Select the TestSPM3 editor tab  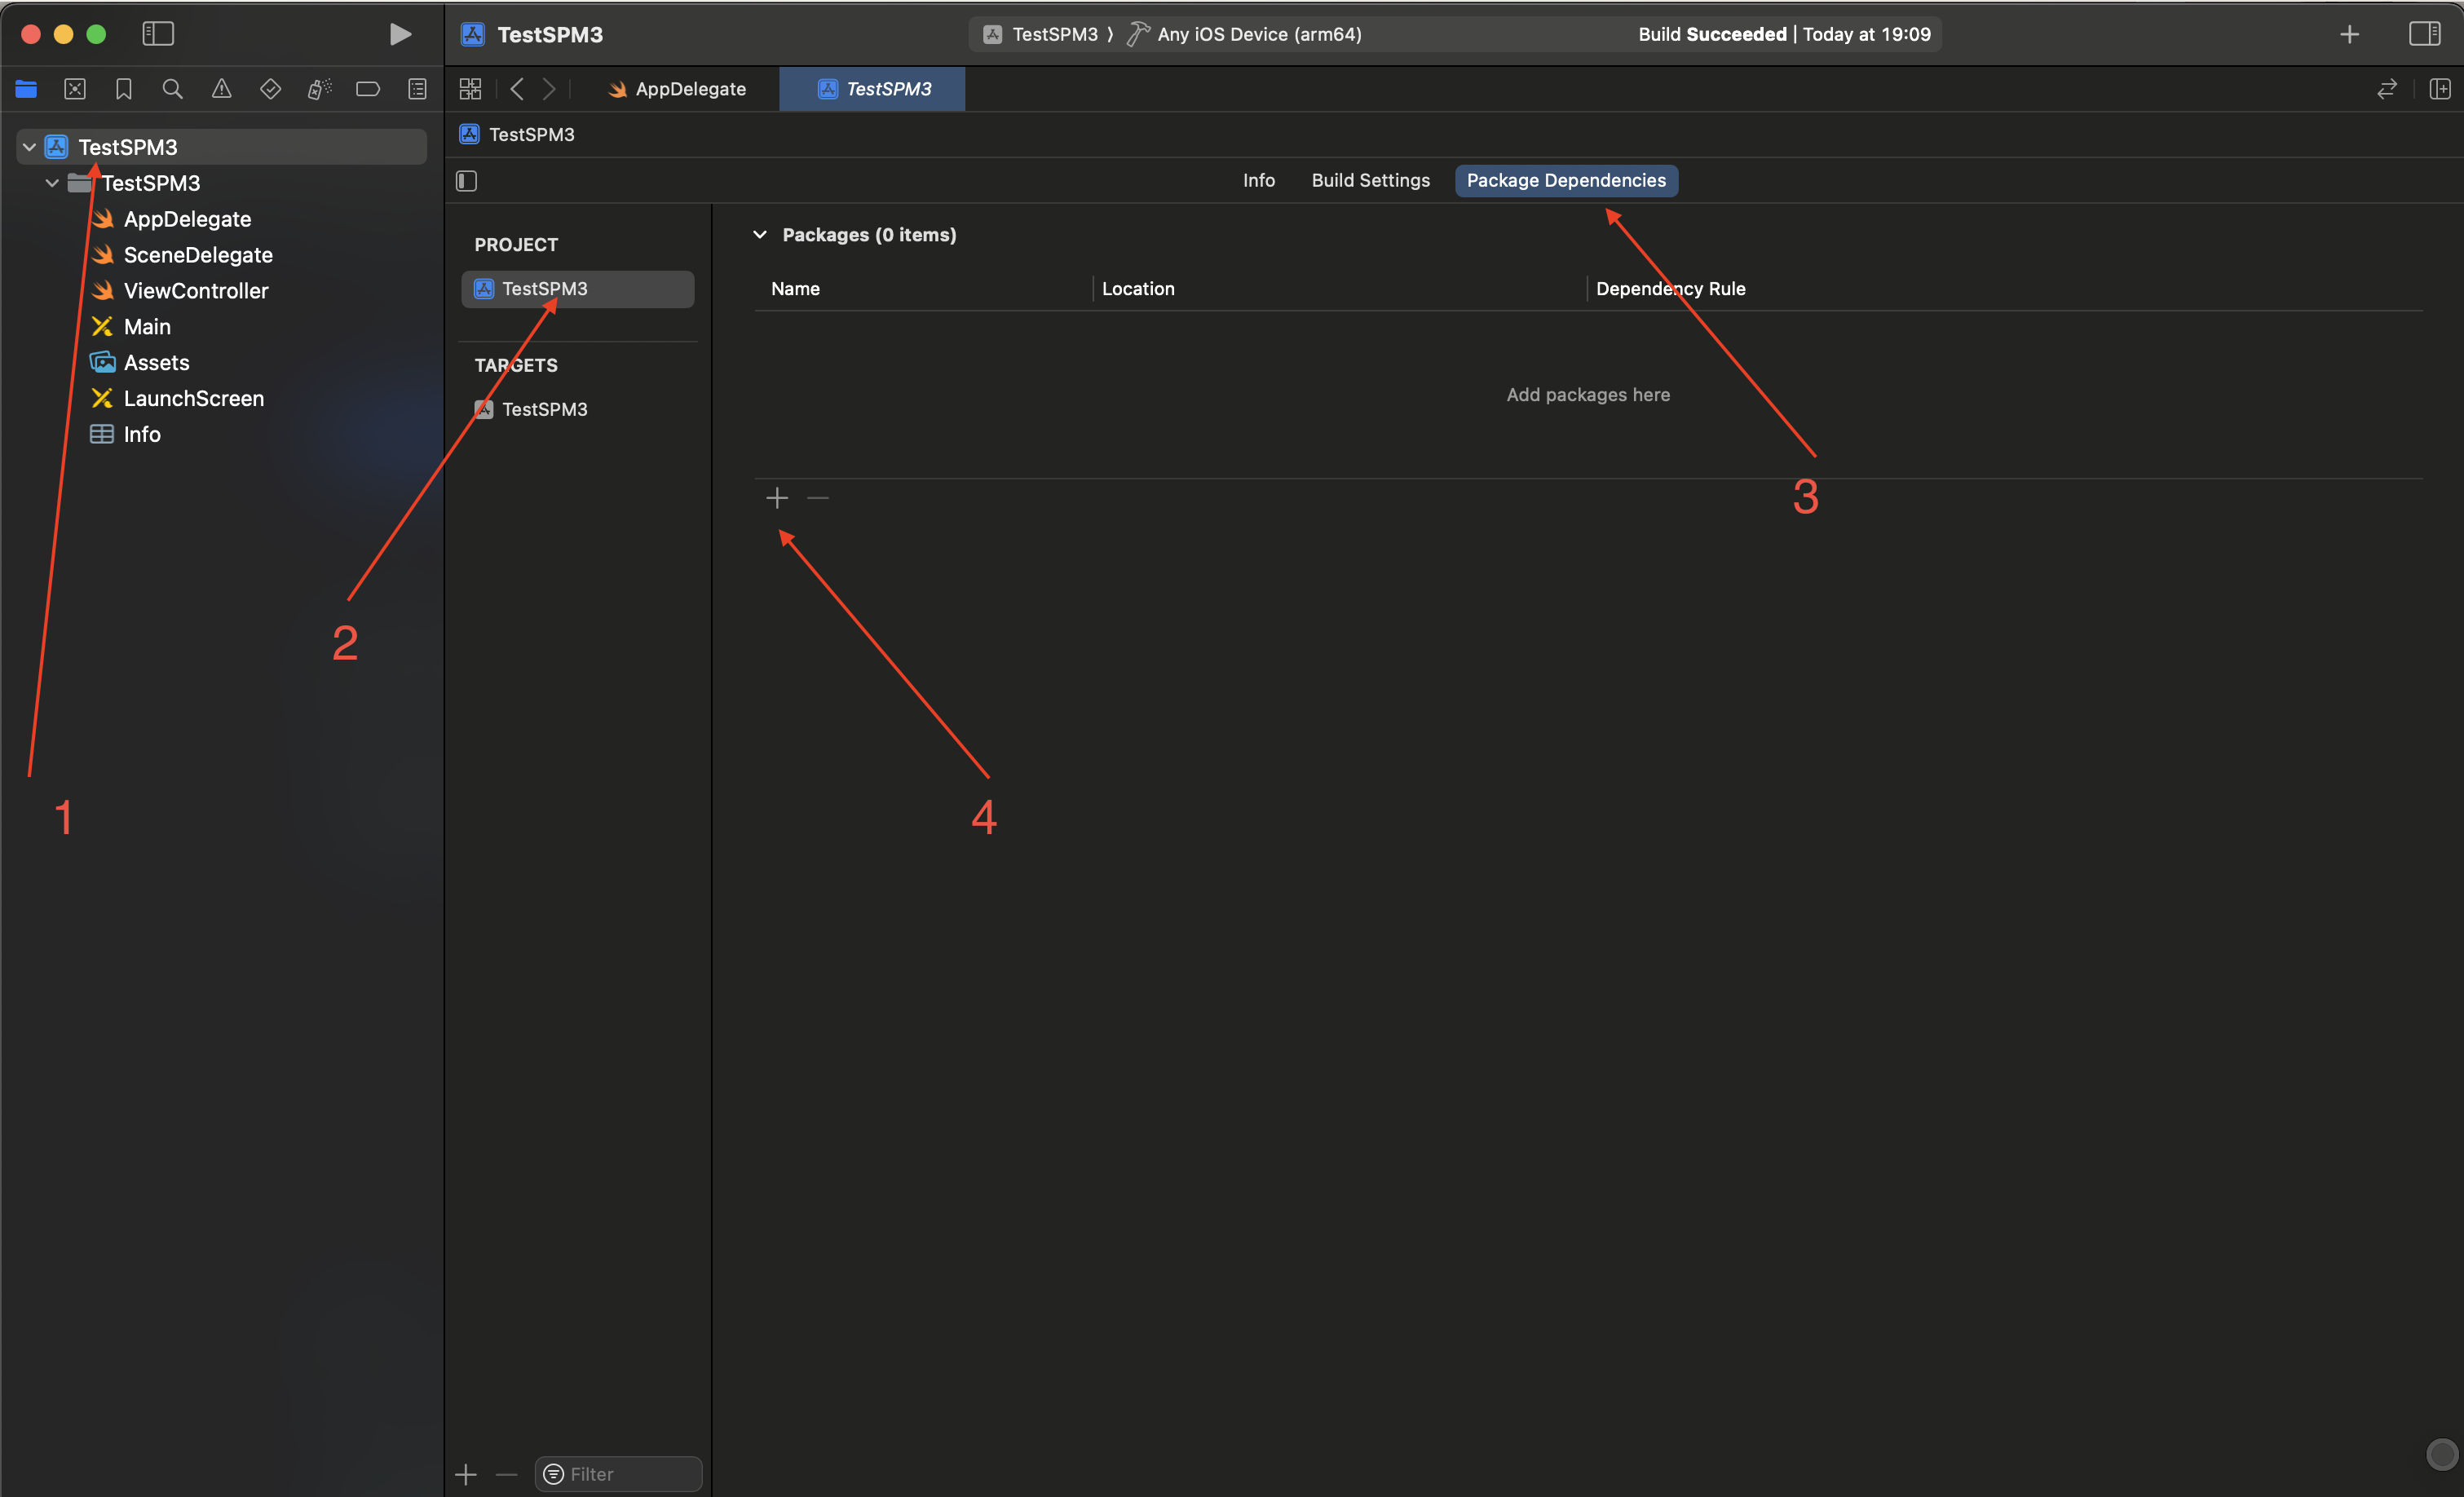coord(872,89)
